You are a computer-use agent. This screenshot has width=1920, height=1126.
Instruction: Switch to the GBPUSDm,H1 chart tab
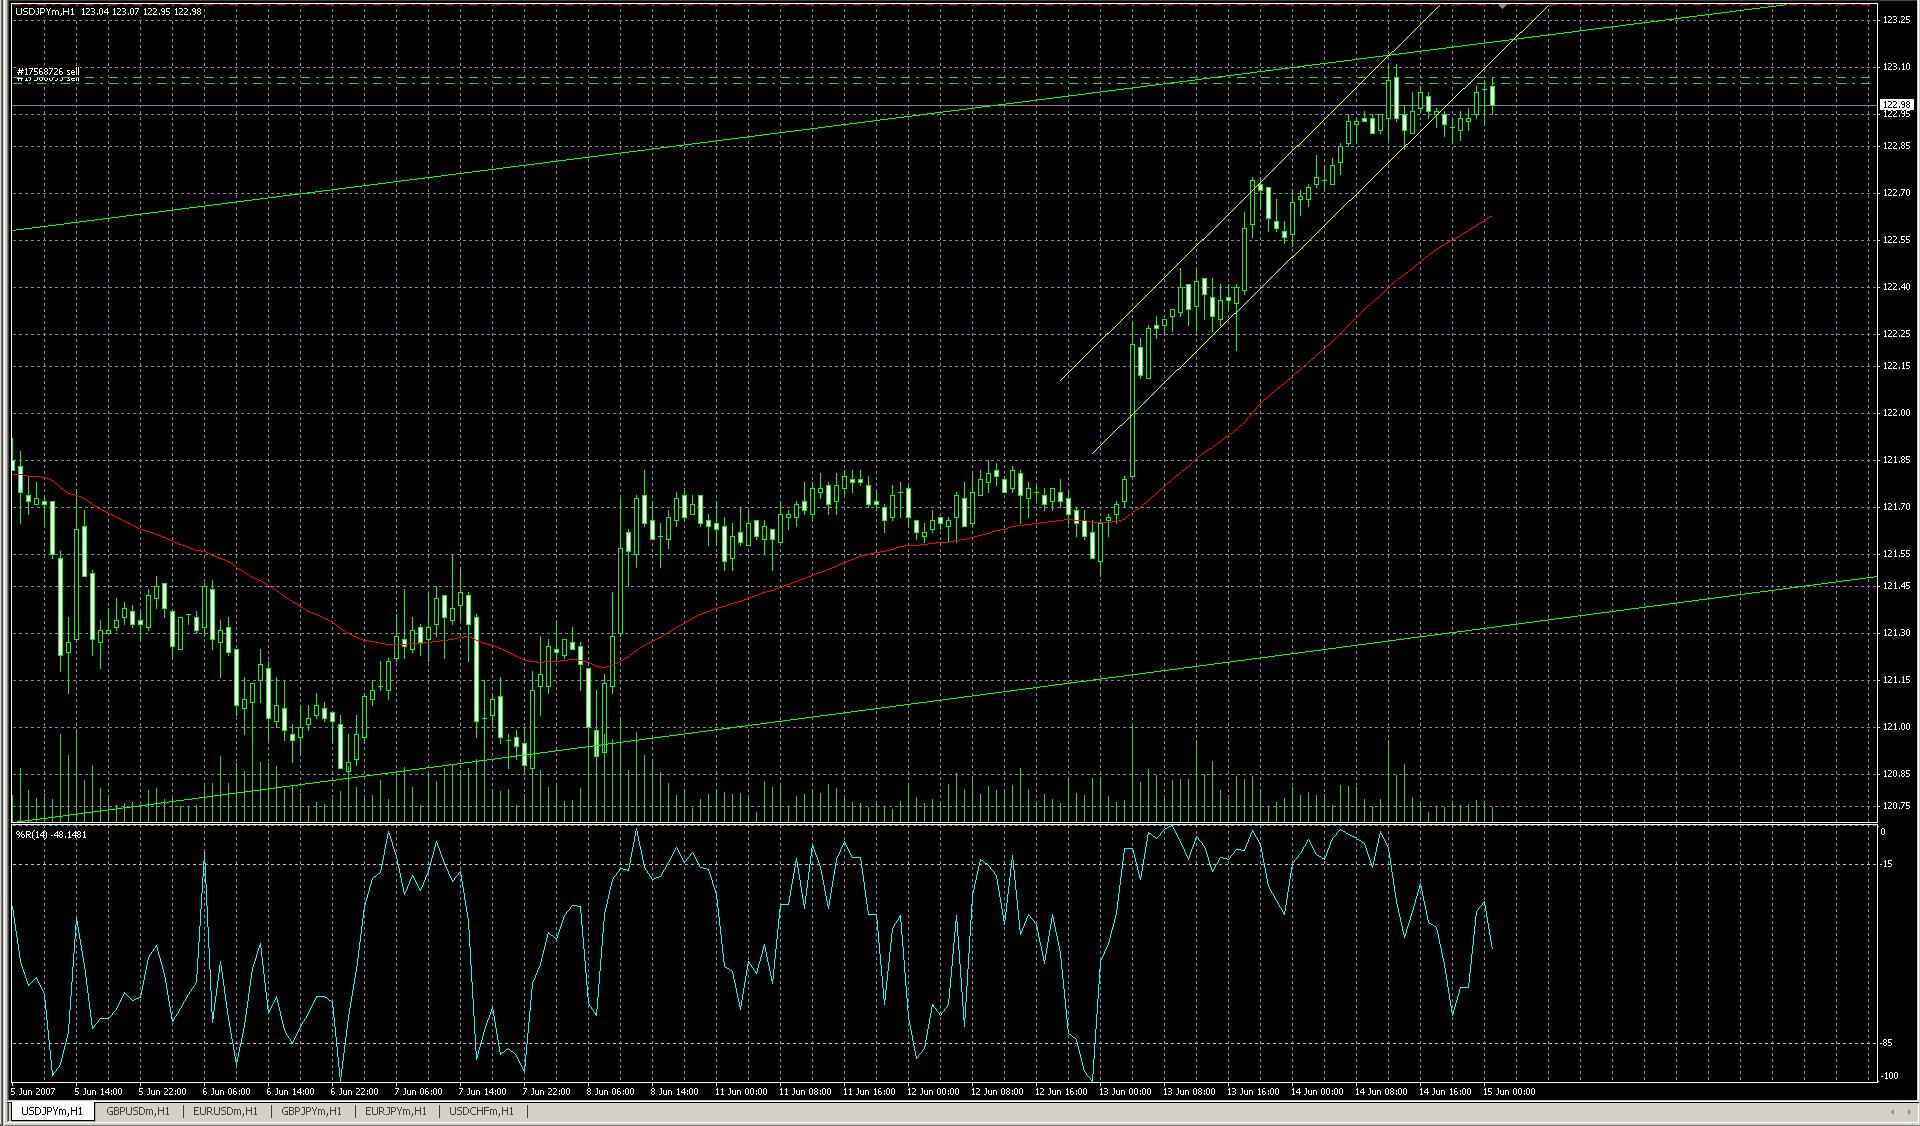(x=138, y=1111)
